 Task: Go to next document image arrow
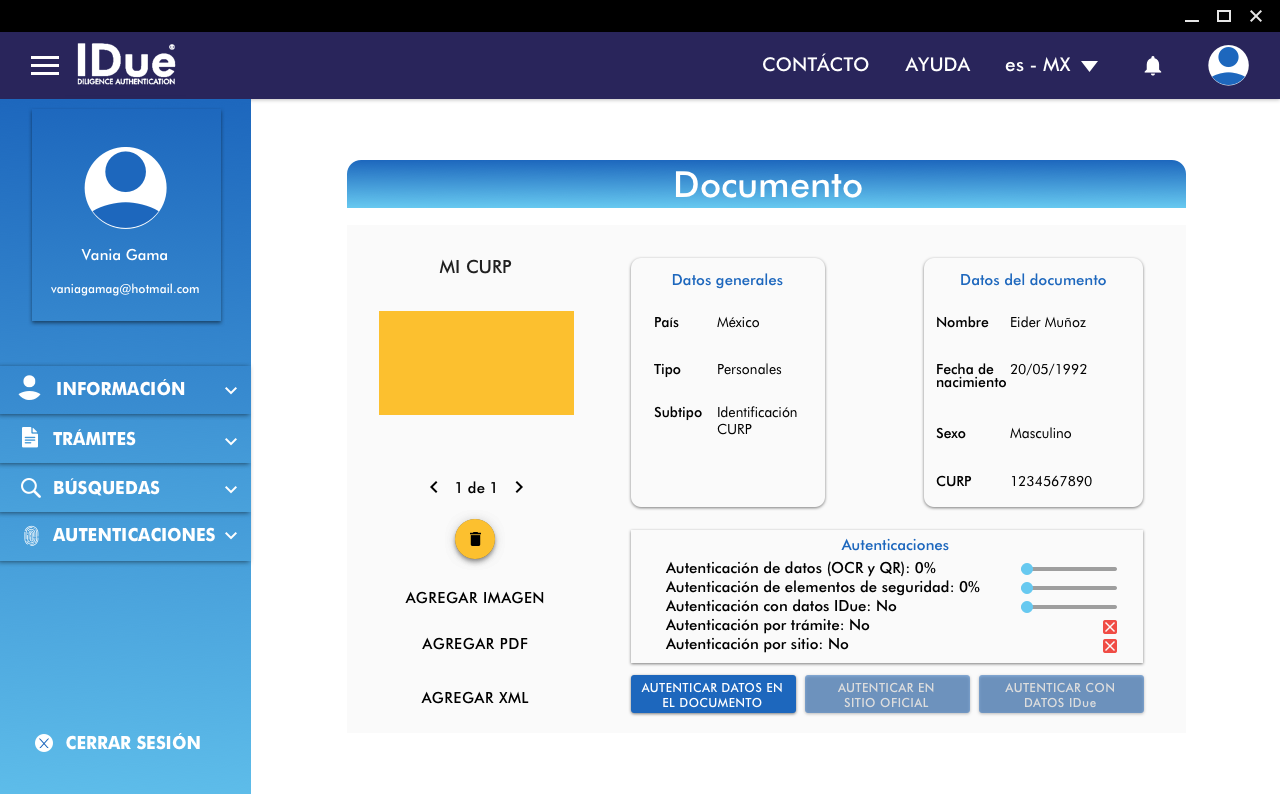(519, 488)
